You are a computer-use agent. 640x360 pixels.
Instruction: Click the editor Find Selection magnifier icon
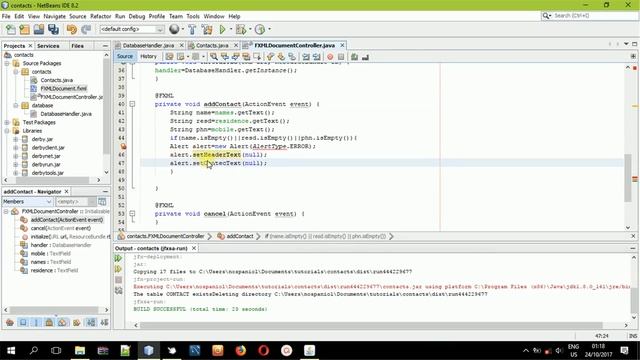pos(213,57)
